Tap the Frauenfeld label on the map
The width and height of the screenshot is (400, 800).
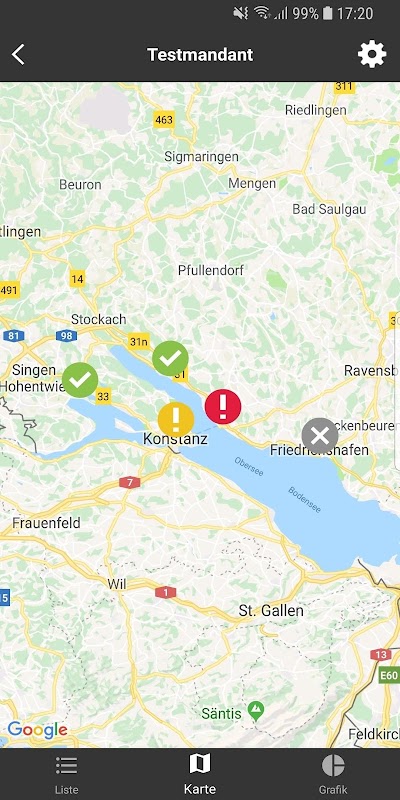coord(46,523)
